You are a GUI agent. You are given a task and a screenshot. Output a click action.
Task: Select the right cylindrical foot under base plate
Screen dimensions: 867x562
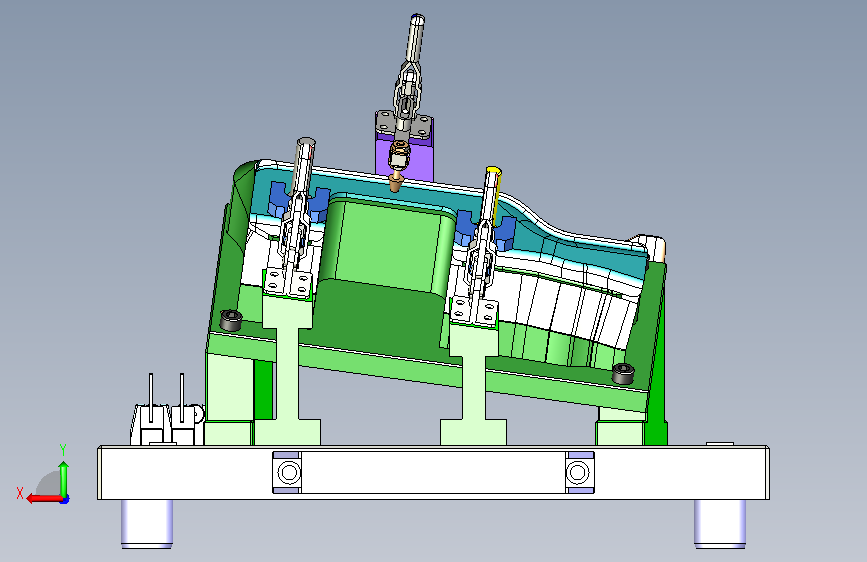(x=720, y=524)
